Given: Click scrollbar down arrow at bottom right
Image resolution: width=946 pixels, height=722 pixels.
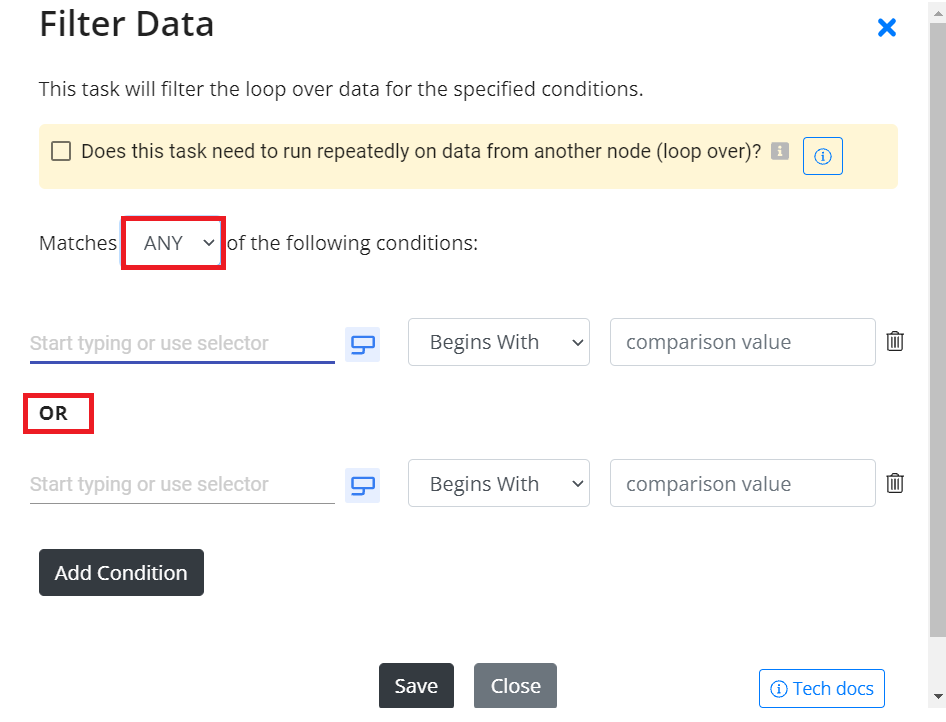Looking at the screenshot, I should pyautogui.click(x=938, y=697).
